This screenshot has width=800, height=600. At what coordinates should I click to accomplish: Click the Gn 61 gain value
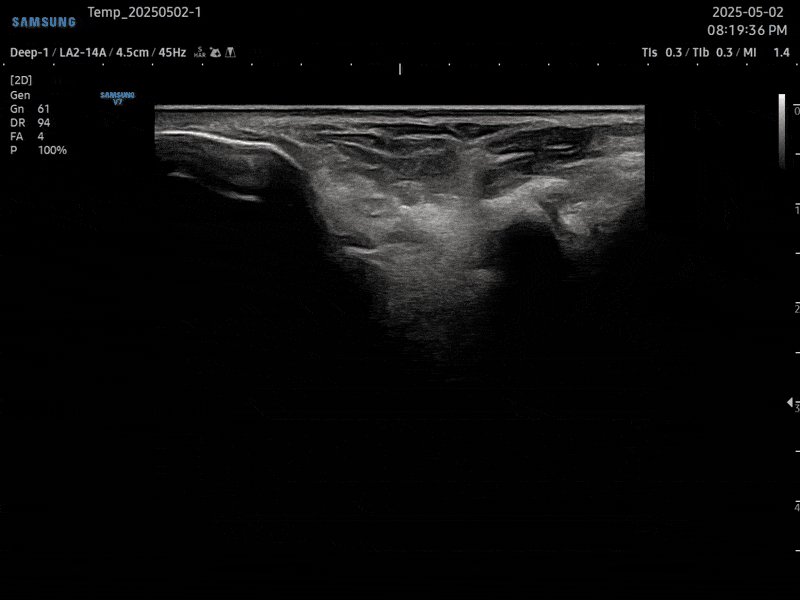(30, 108)
